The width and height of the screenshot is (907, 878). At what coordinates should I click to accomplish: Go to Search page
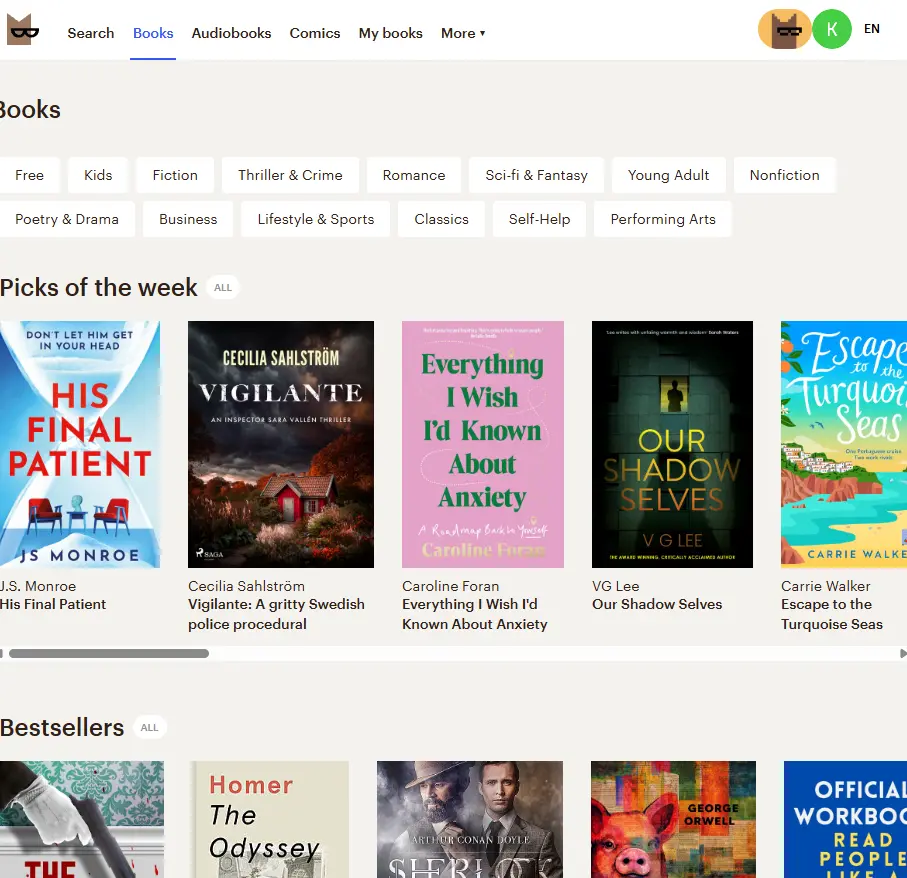coord(91,34)
